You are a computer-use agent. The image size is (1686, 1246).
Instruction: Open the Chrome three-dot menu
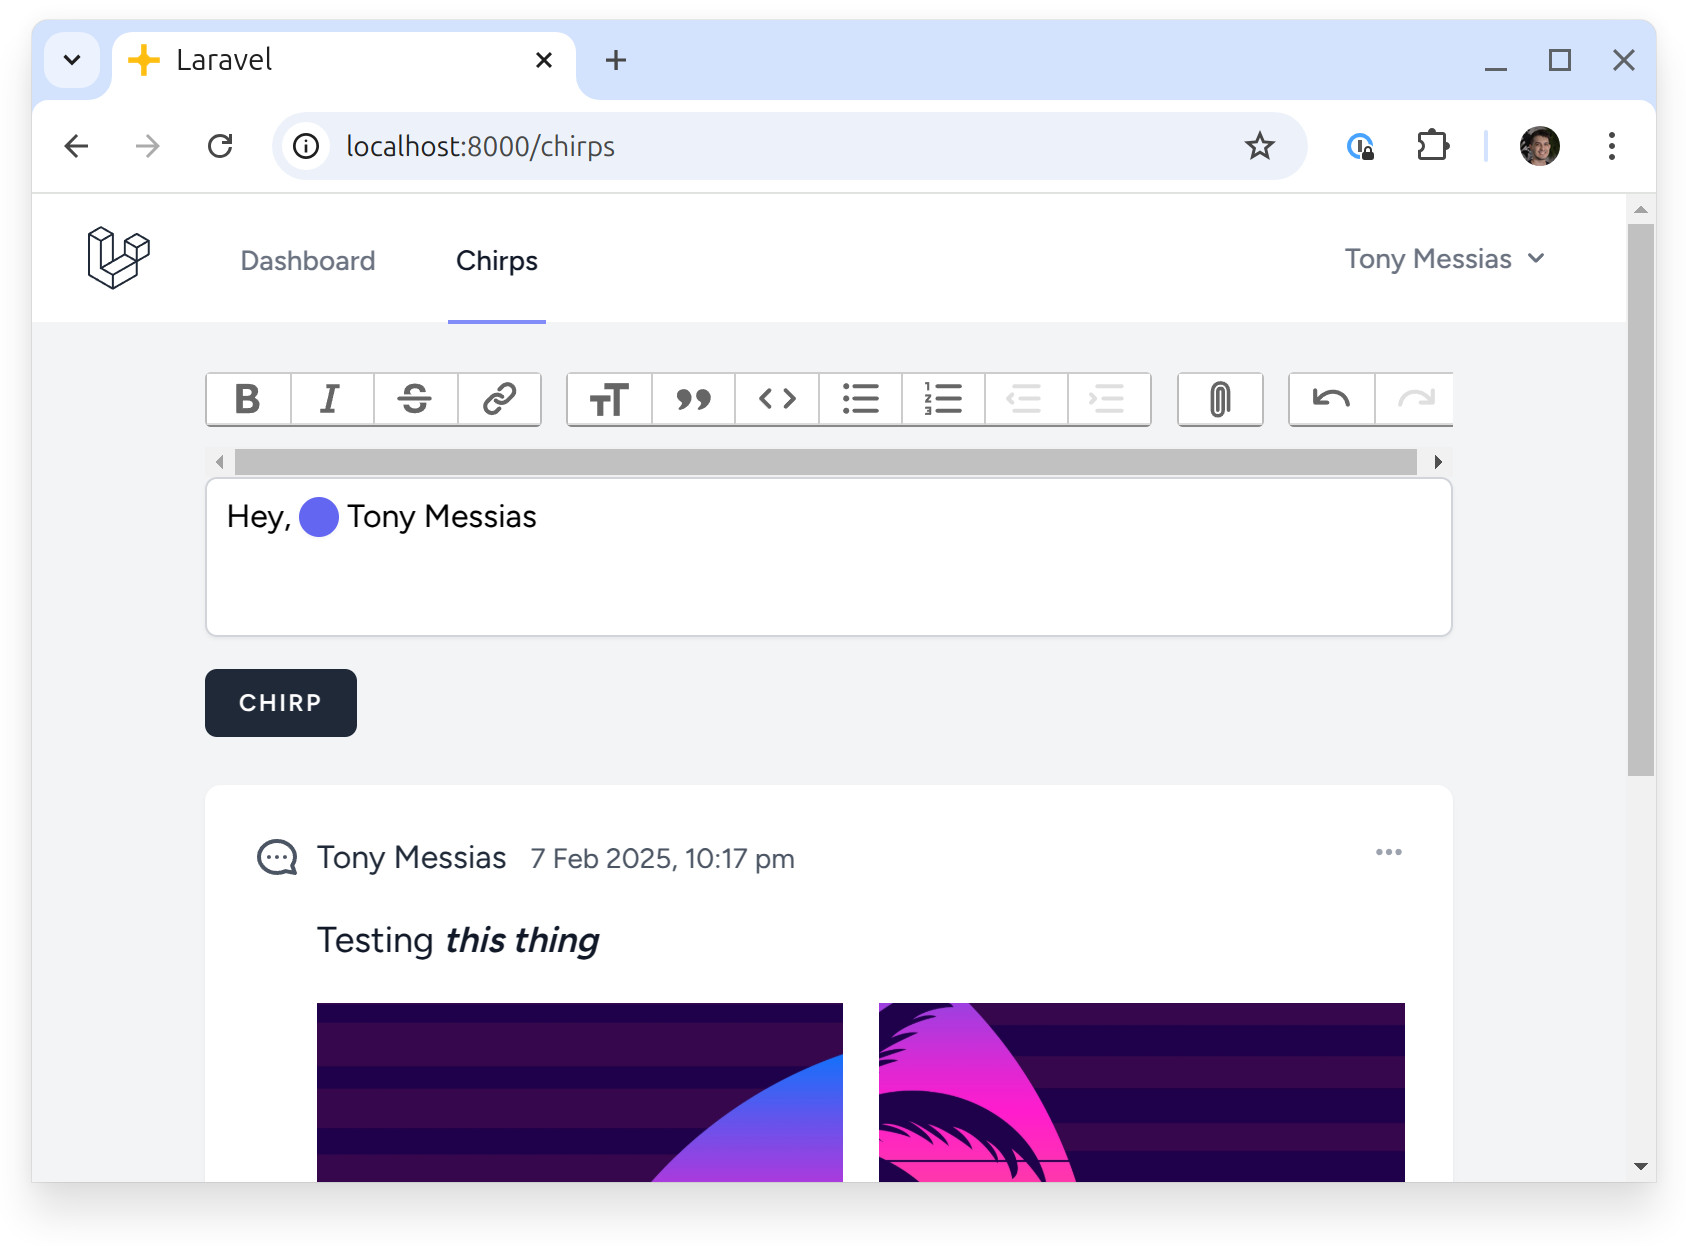coord(1611,146)
